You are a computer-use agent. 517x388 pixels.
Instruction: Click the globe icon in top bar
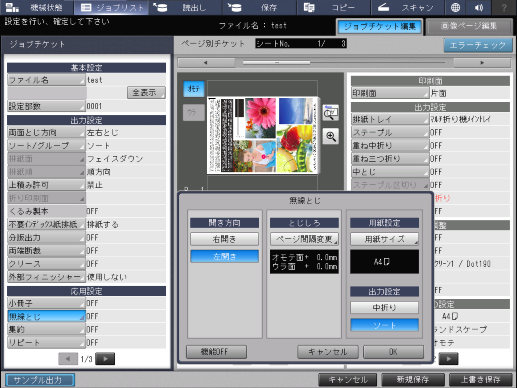pyautogui.click(x=455, y=7)
